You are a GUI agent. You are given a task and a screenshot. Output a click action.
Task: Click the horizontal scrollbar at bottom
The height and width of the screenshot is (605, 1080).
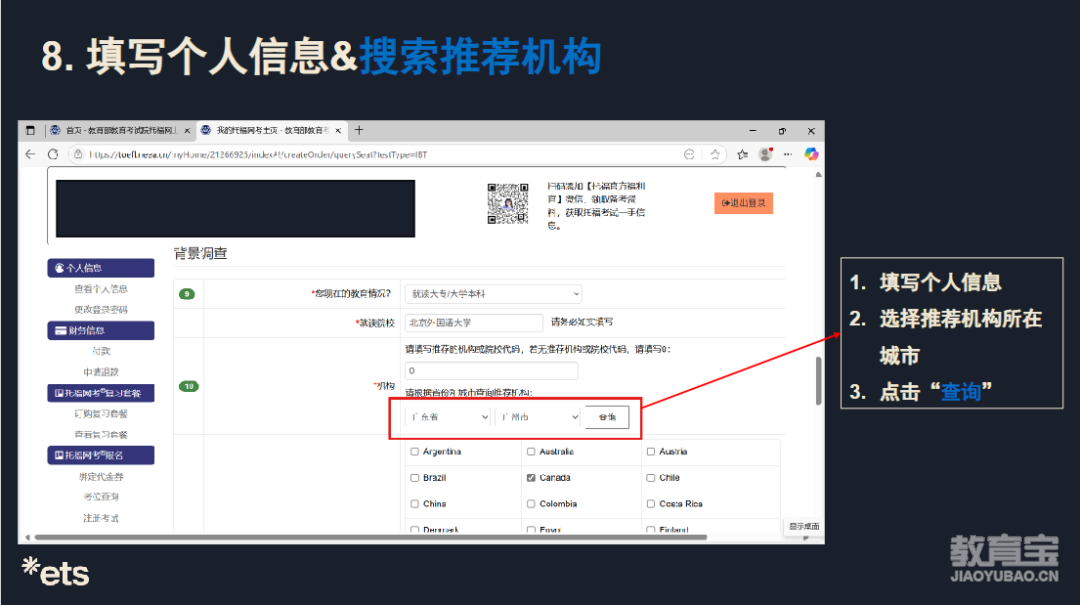pyautogui.click(x=371, y=537)
